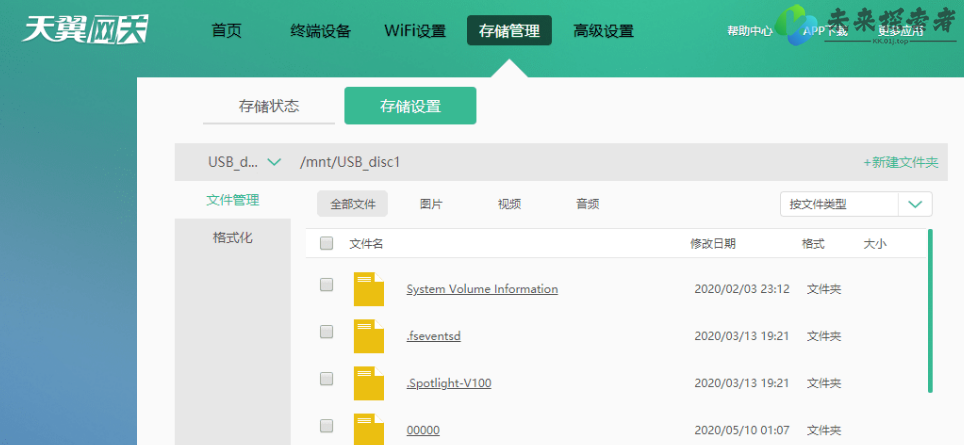Click the .fseventsd folder icon
This screenshot has width=964, height=445.
coord(369,336)
